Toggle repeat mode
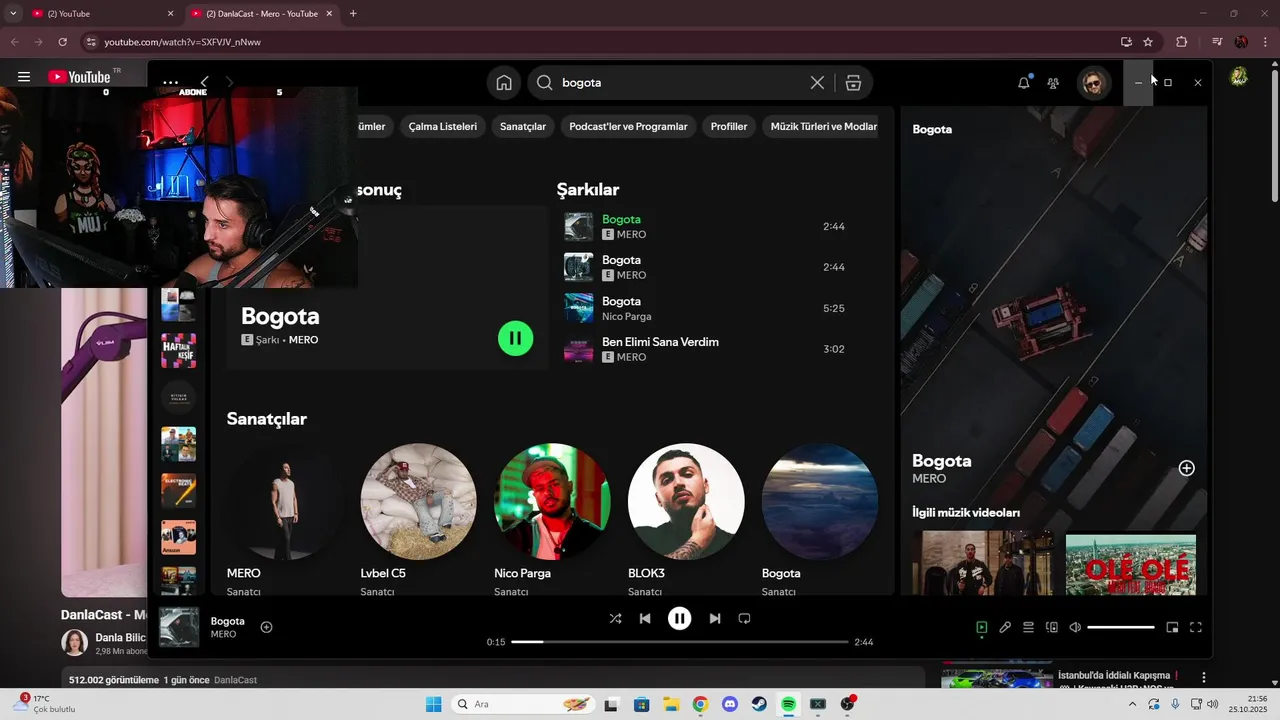The height and width of the screenshot is (720, 1280). pyautogui.click(x=744, y=619)
